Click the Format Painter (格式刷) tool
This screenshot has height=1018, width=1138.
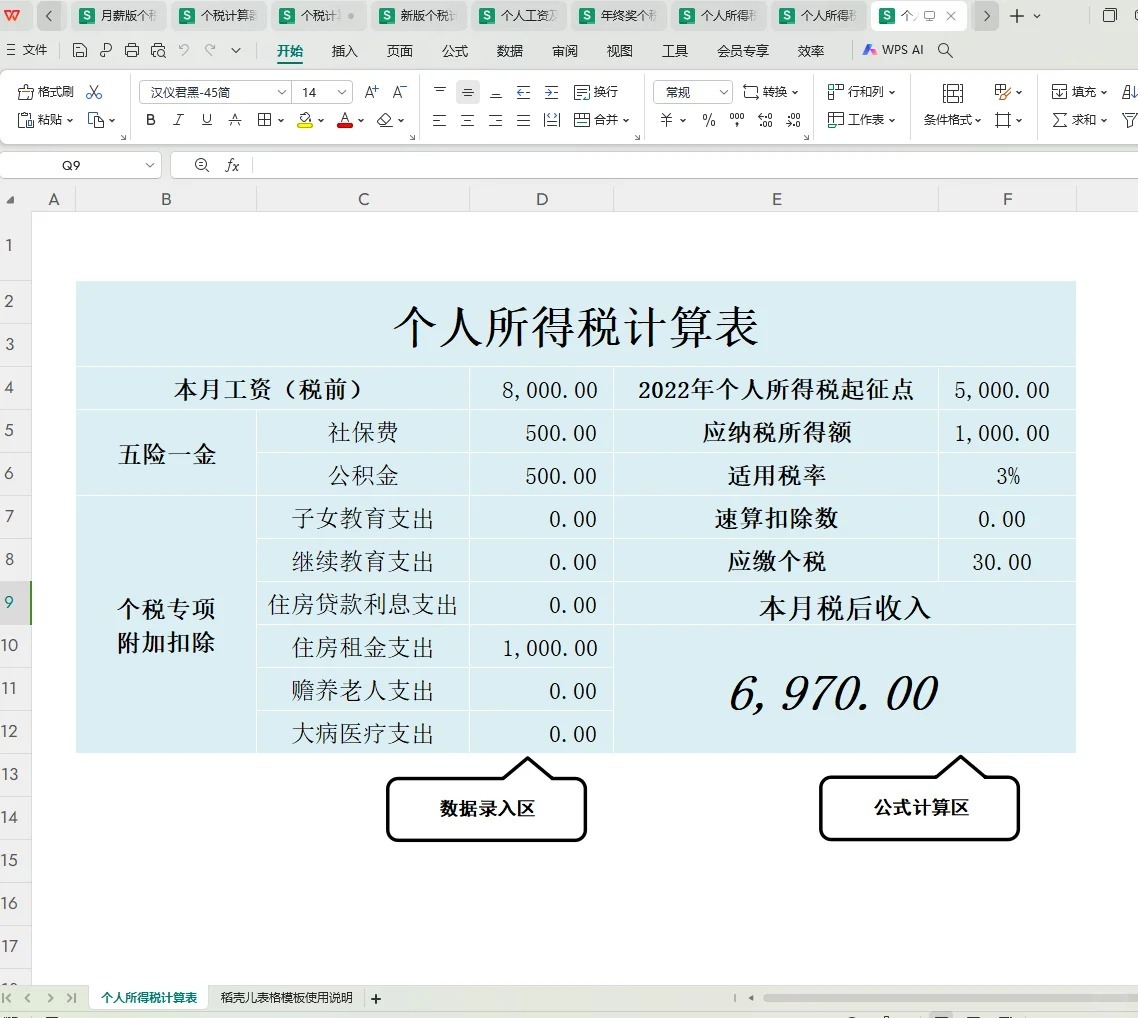[46, 92]
